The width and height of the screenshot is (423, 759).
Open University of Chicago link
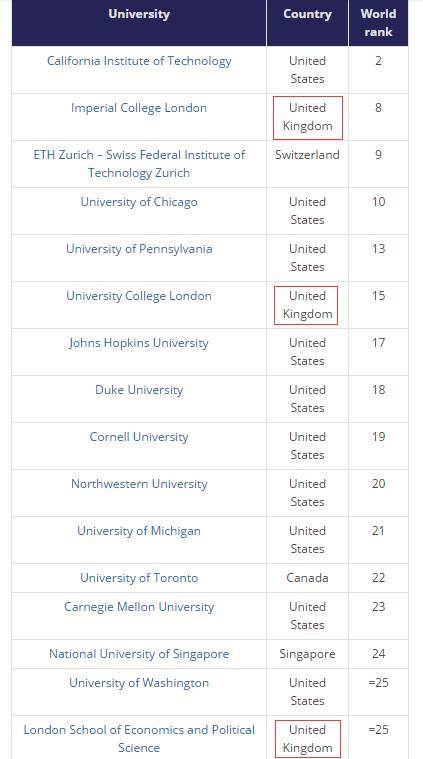(139, 201)
